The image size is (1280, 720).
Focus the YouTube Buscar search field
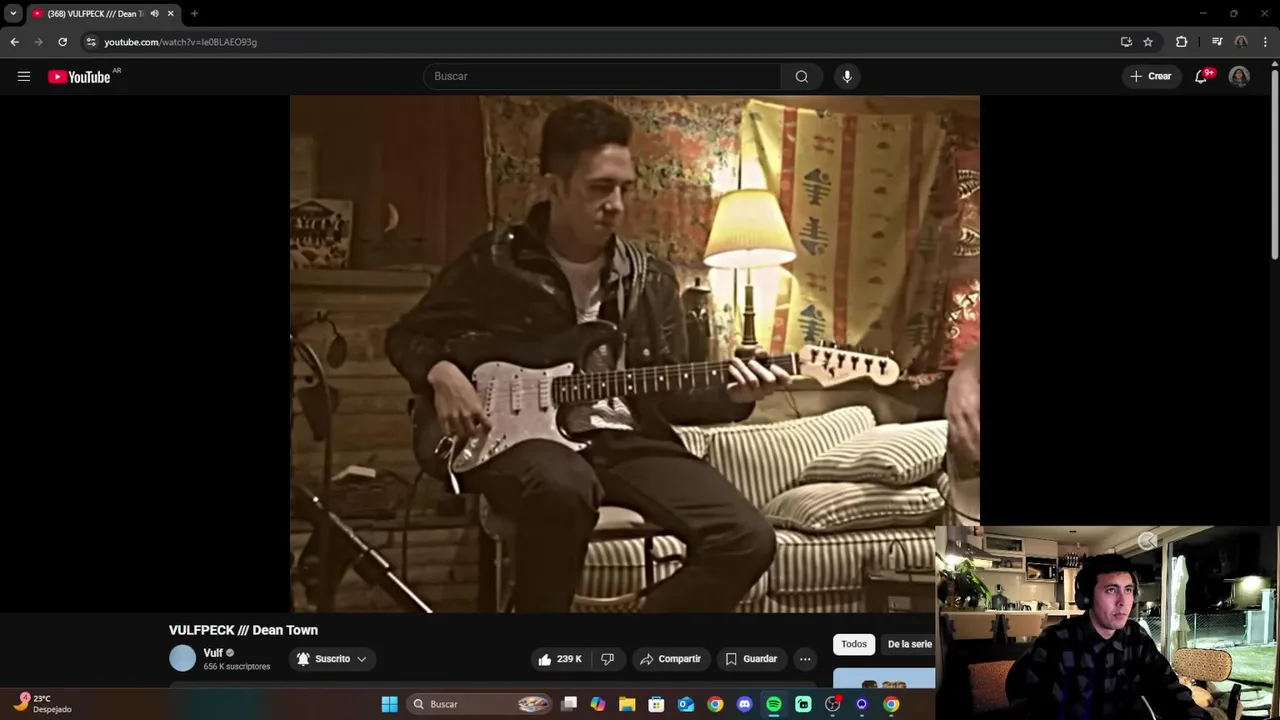click(x=602, y=76)
